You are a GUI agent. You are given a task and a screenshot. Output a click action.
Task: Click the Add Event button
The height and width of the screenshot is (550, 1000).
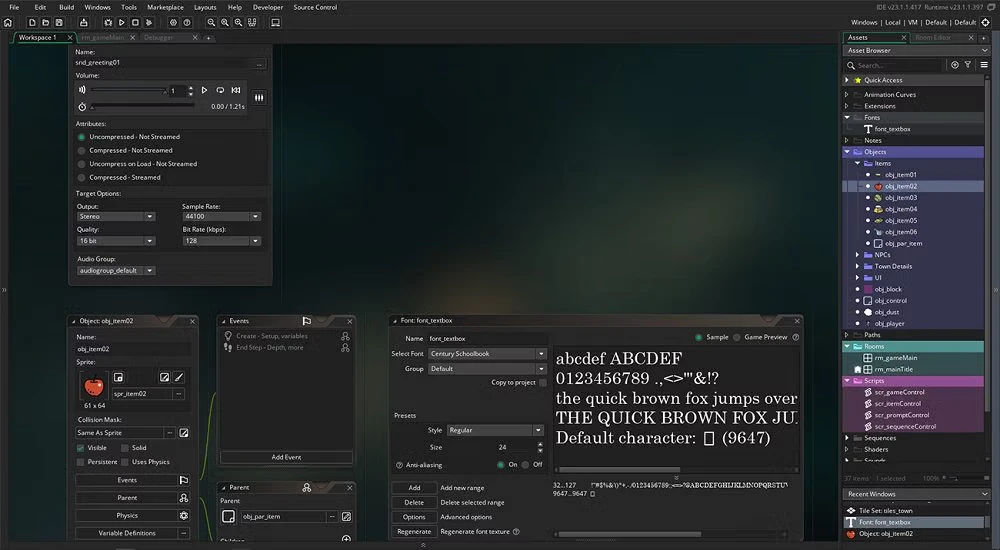(286, 457)
